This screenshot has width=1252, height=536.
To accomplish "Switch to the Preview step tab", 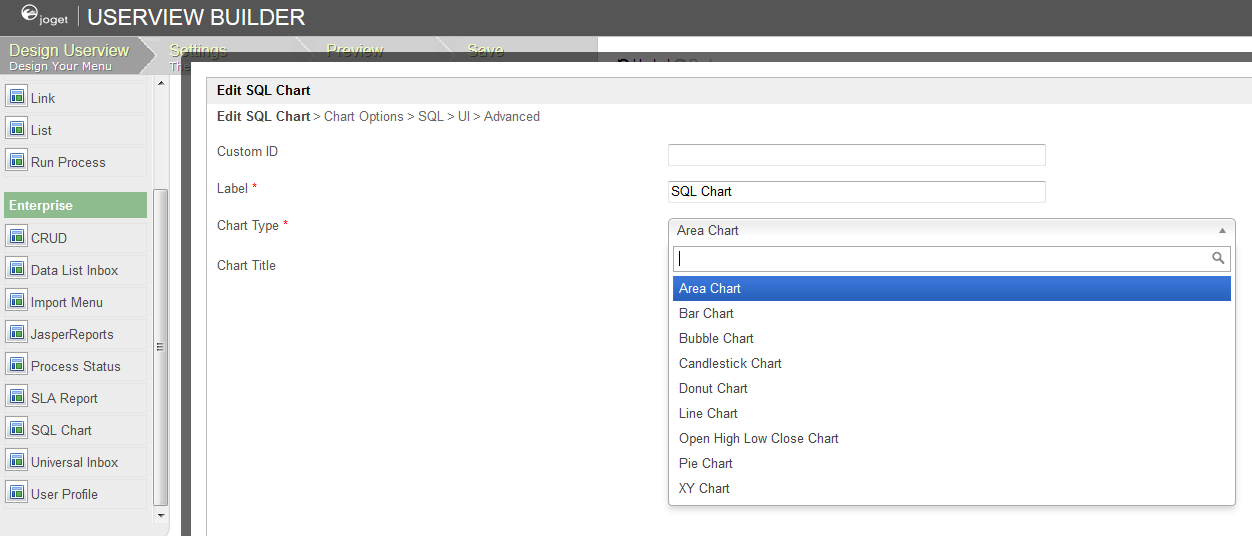I will coord(355,50).
